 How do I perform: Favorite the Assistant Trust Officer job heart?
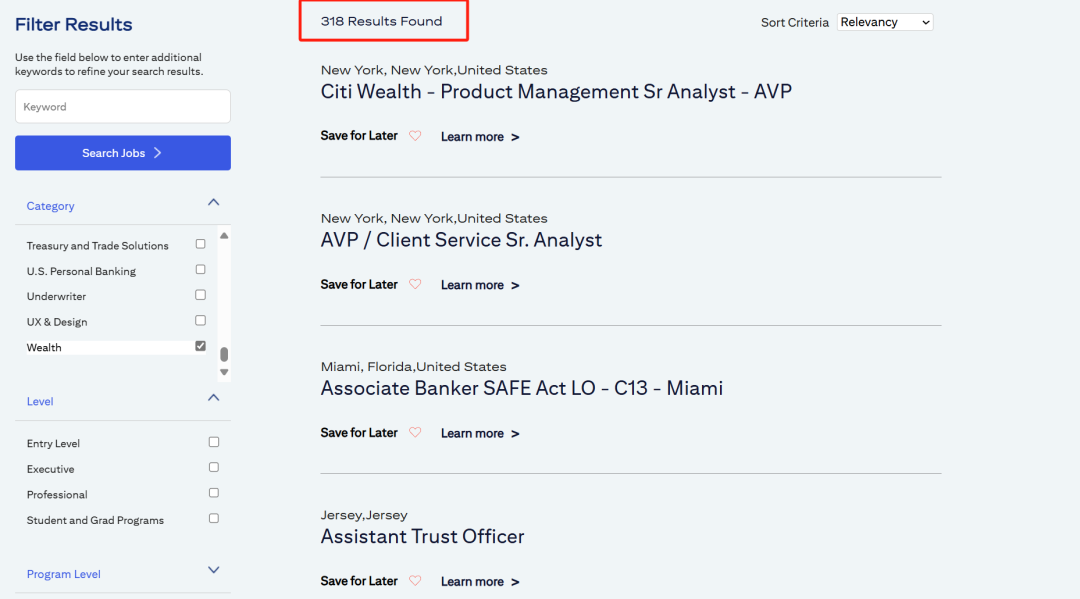coord(415,580)
